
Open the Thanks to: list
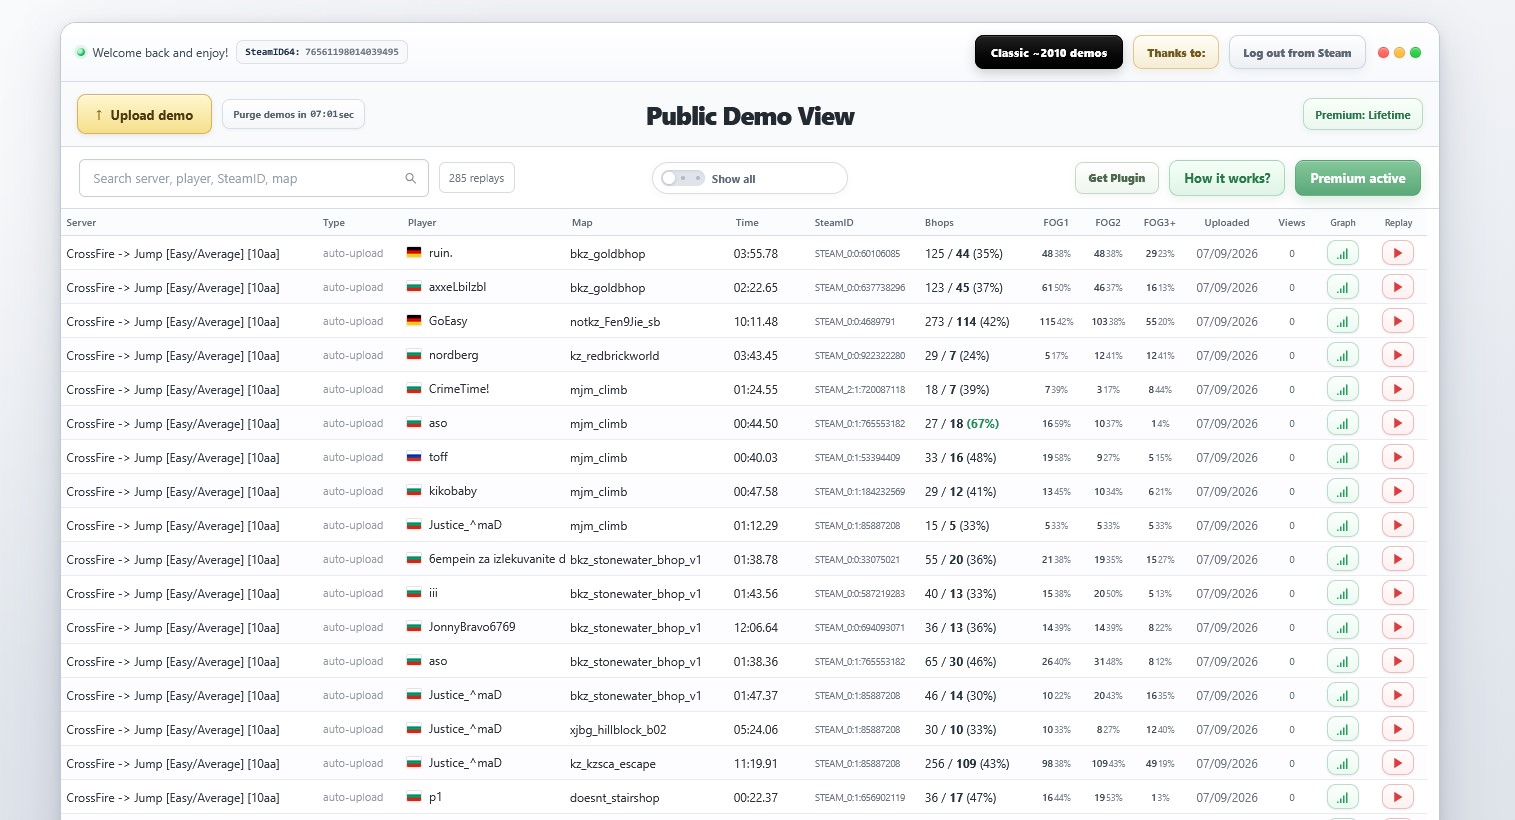pos(1176,52)
